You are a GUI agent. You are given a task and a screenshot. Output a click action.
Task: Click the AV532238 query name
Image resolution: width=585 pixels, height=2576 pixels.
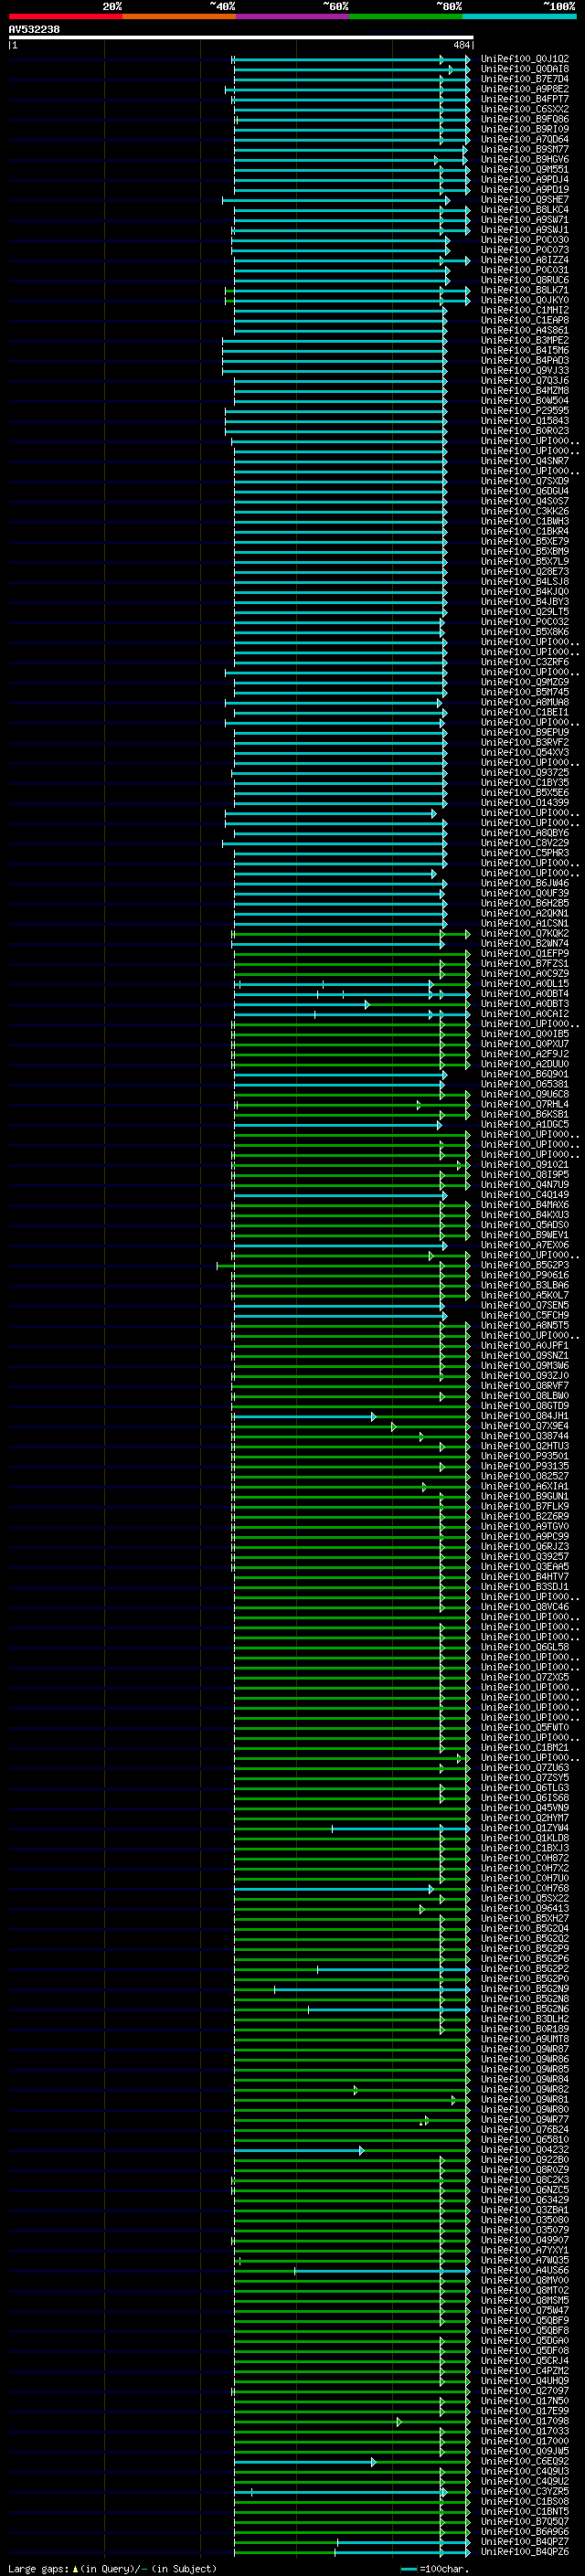point(34,29)
